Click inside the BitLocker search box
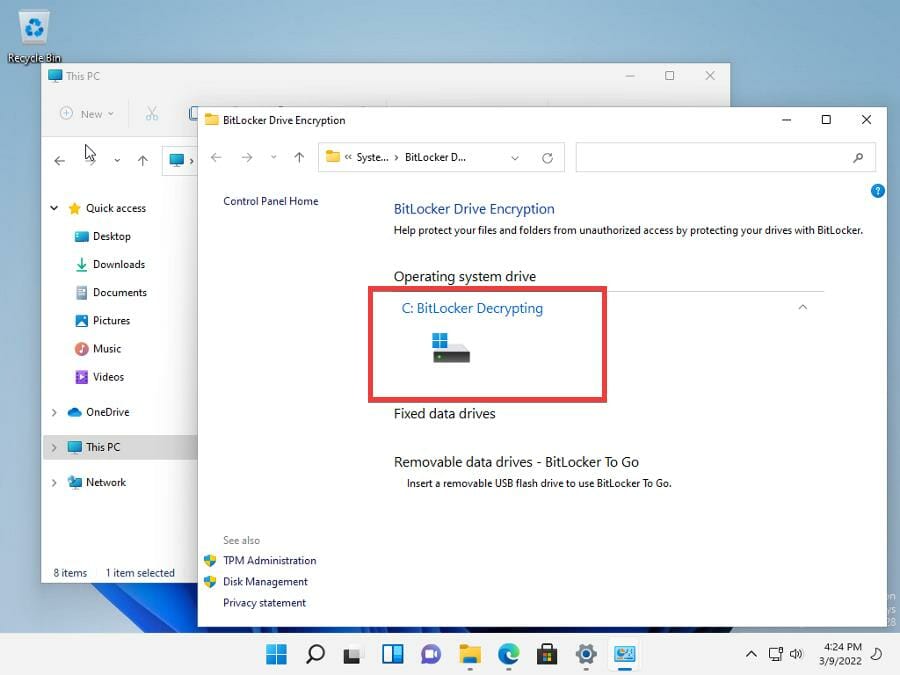Image resolution: width=900 pixels, height=675 pixels. 725,157
